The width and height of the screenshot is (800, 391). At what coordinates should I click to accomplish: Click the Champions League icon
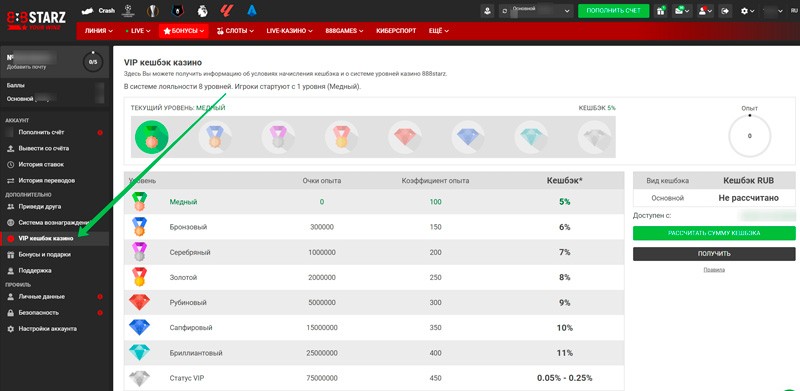(128, 10)
